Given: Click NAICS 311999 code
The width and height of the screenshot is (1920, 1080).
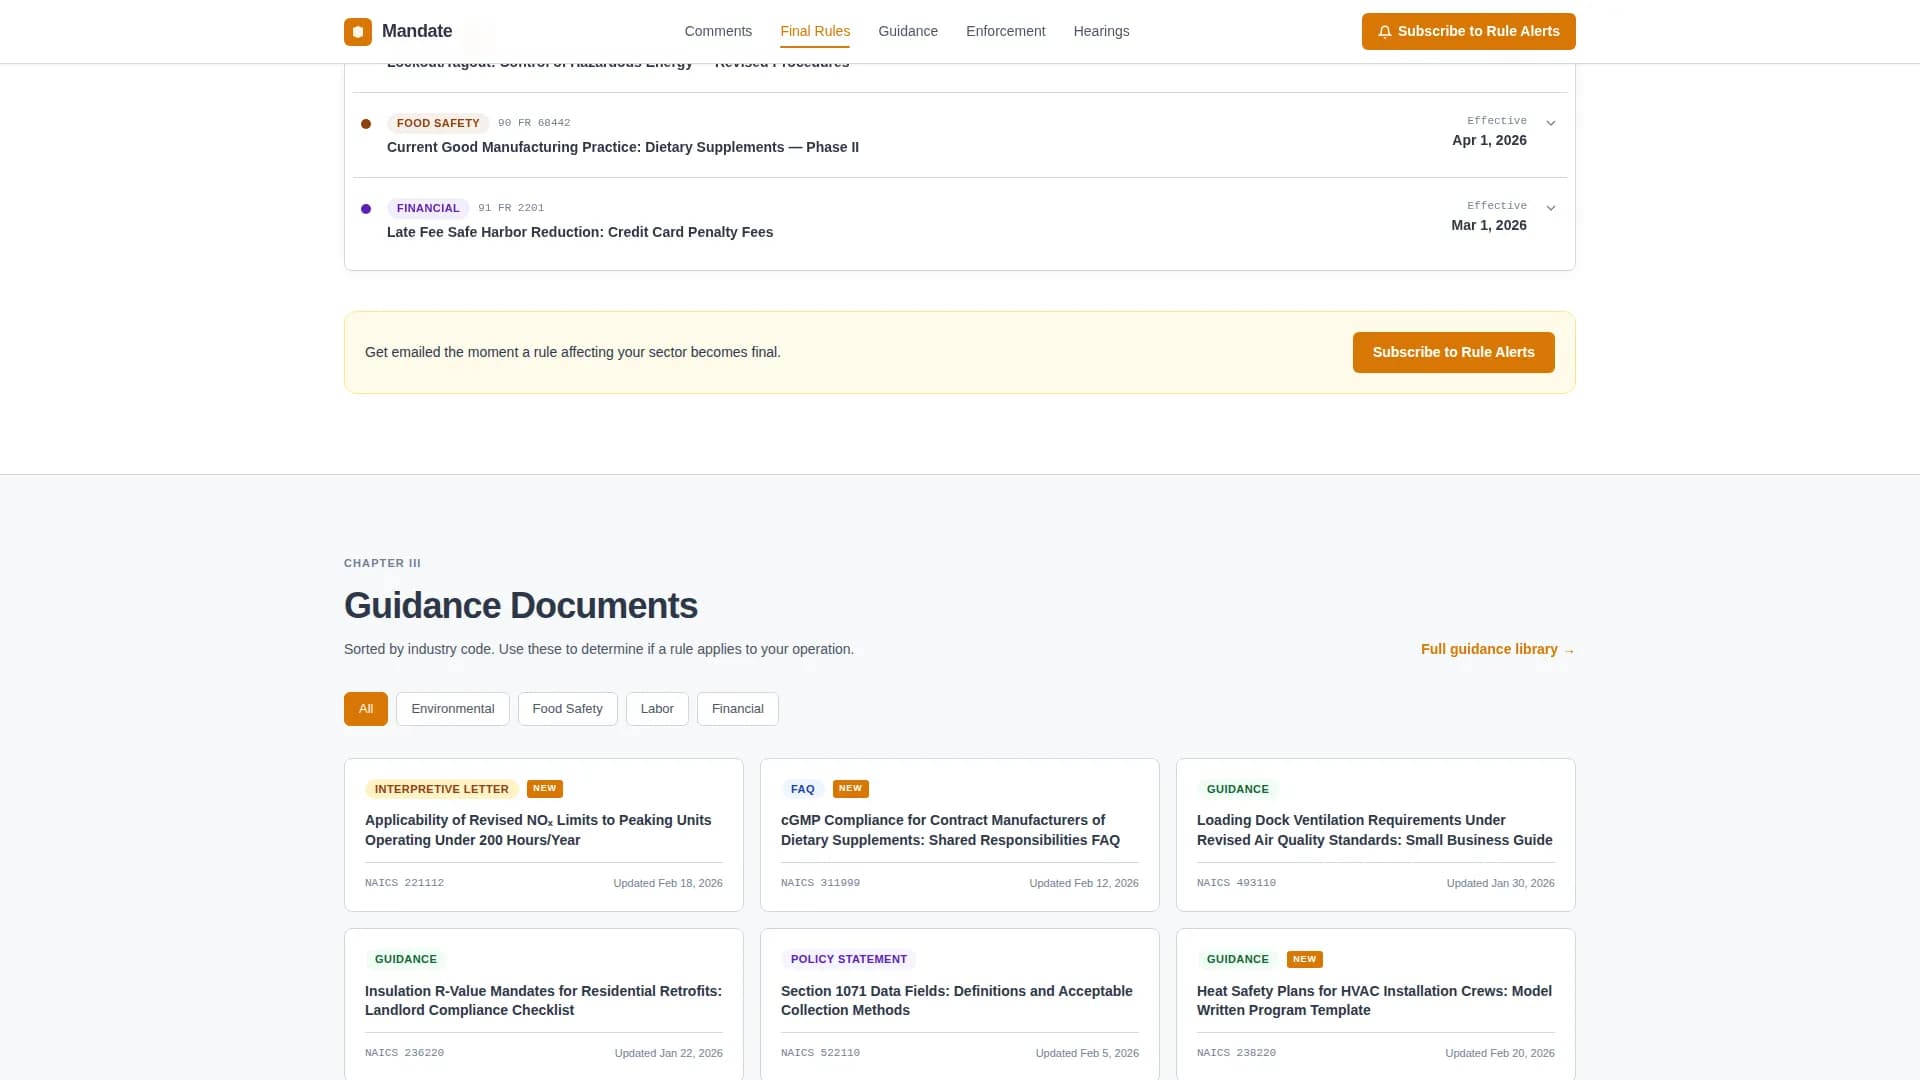Looking at the screenshot, I should tap(820, 883).
